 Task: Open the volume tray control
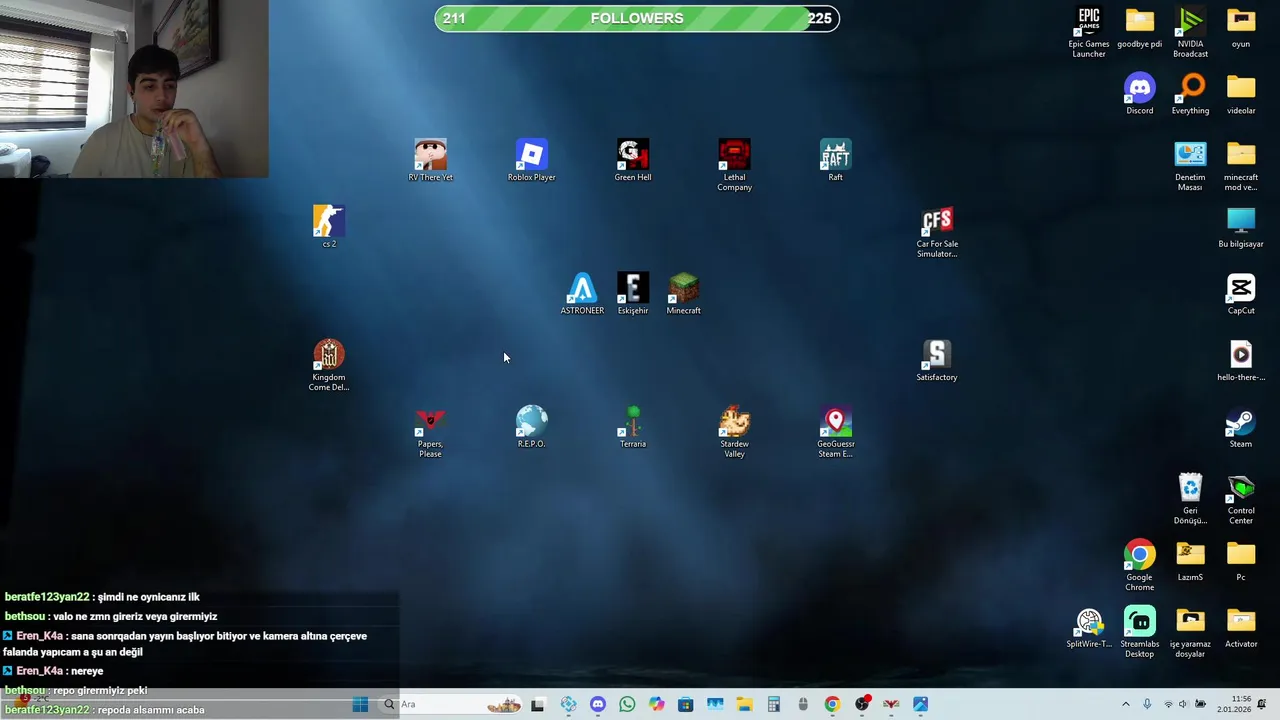(x=1183, y=705)
